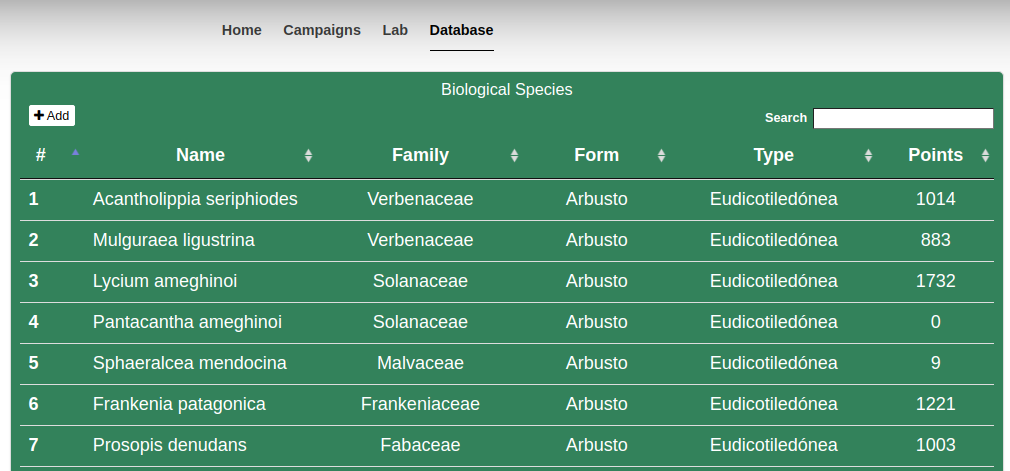Click Frankenia patagonica in the table
The width and height of the screenshot is (1010, 471).
179,404
